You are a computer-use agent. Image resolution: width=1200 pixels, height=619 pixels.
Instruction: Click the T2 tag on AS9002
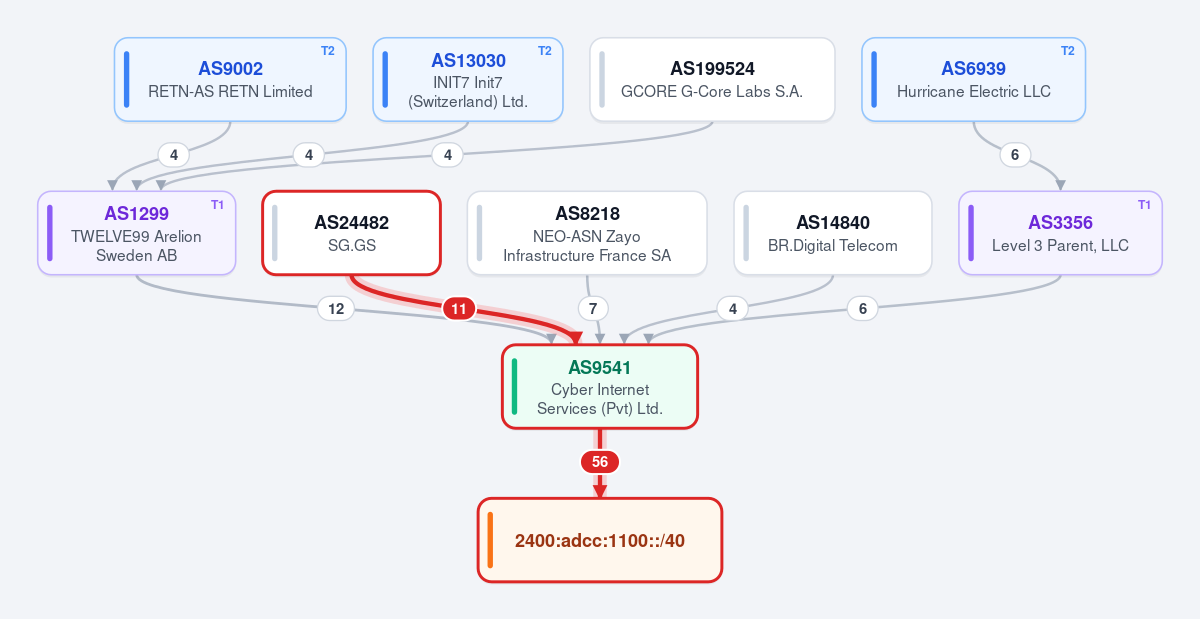[x=327, y=51]
